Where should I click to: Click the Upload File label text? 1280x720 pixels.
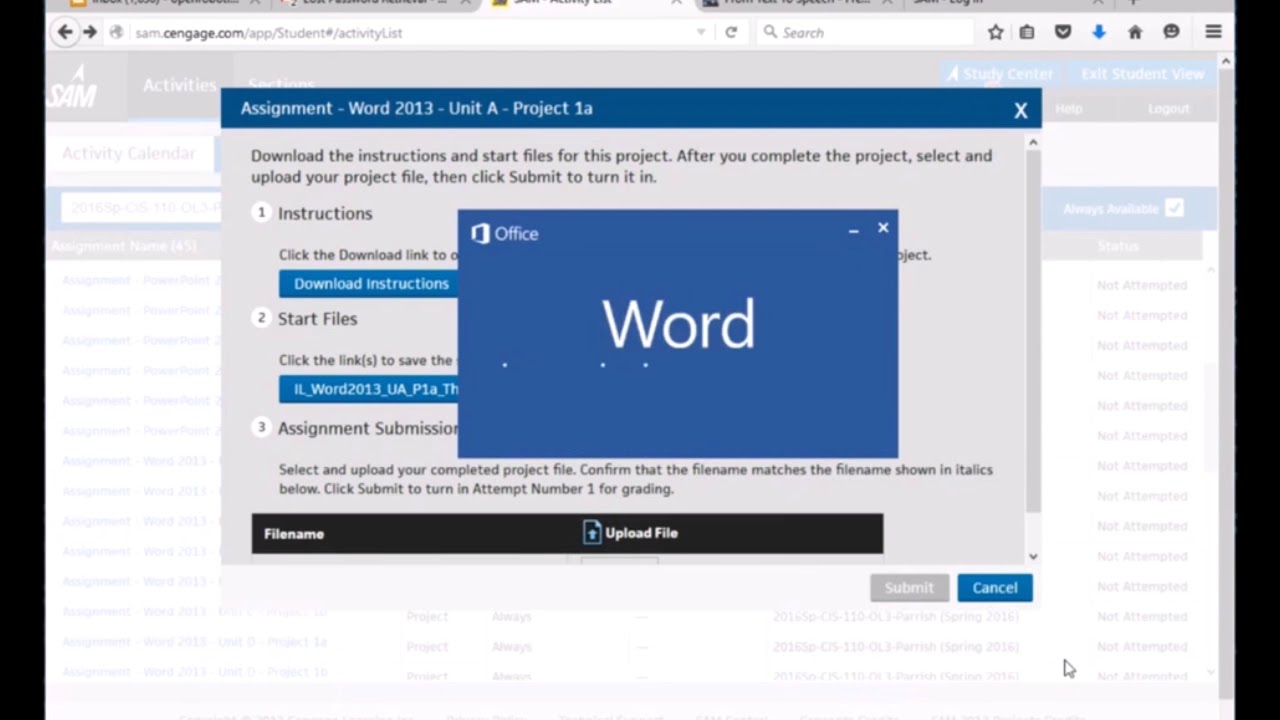coord(641,533)
